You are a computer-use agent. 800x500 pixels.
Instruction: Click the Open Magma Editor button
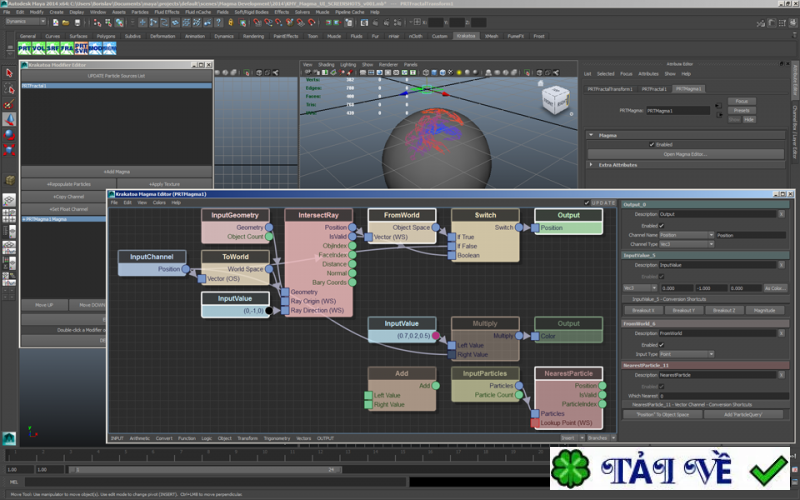pyautogui.click(x=684, y=154)
